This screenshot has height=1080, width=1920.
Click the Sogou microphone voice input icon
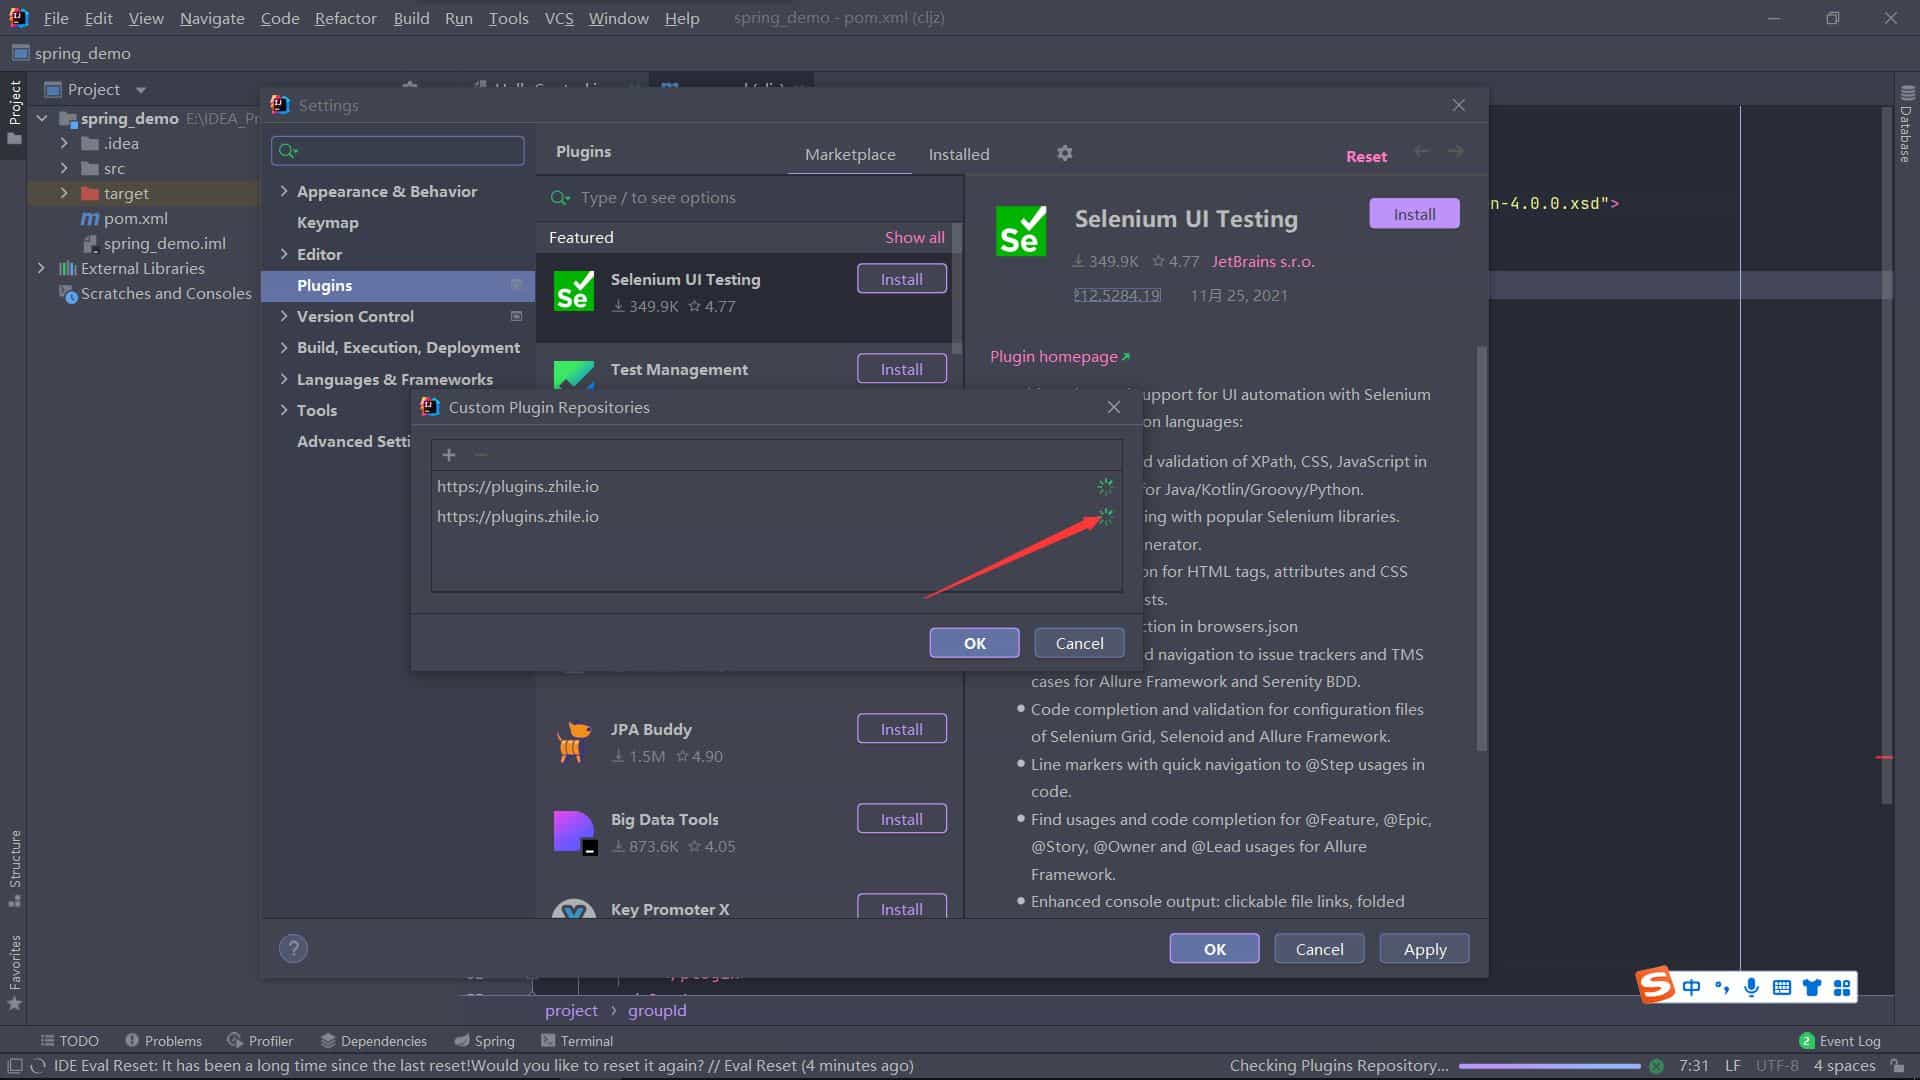pos(1751,988)
